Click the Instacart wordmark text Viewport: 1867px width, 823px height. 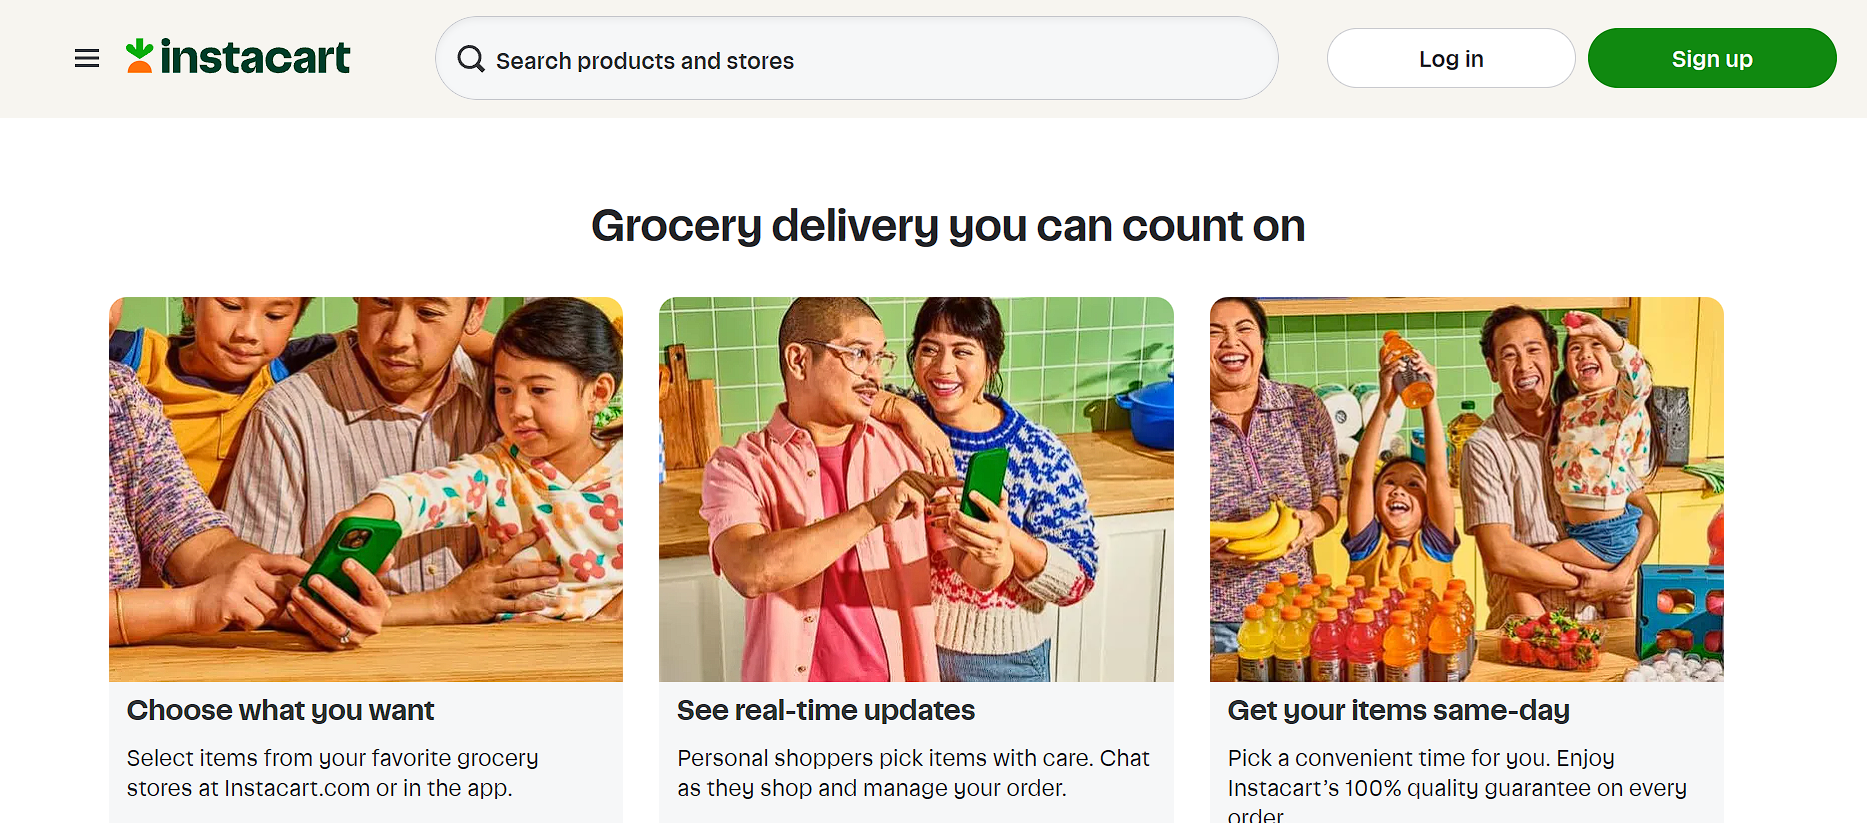(255, 58)
